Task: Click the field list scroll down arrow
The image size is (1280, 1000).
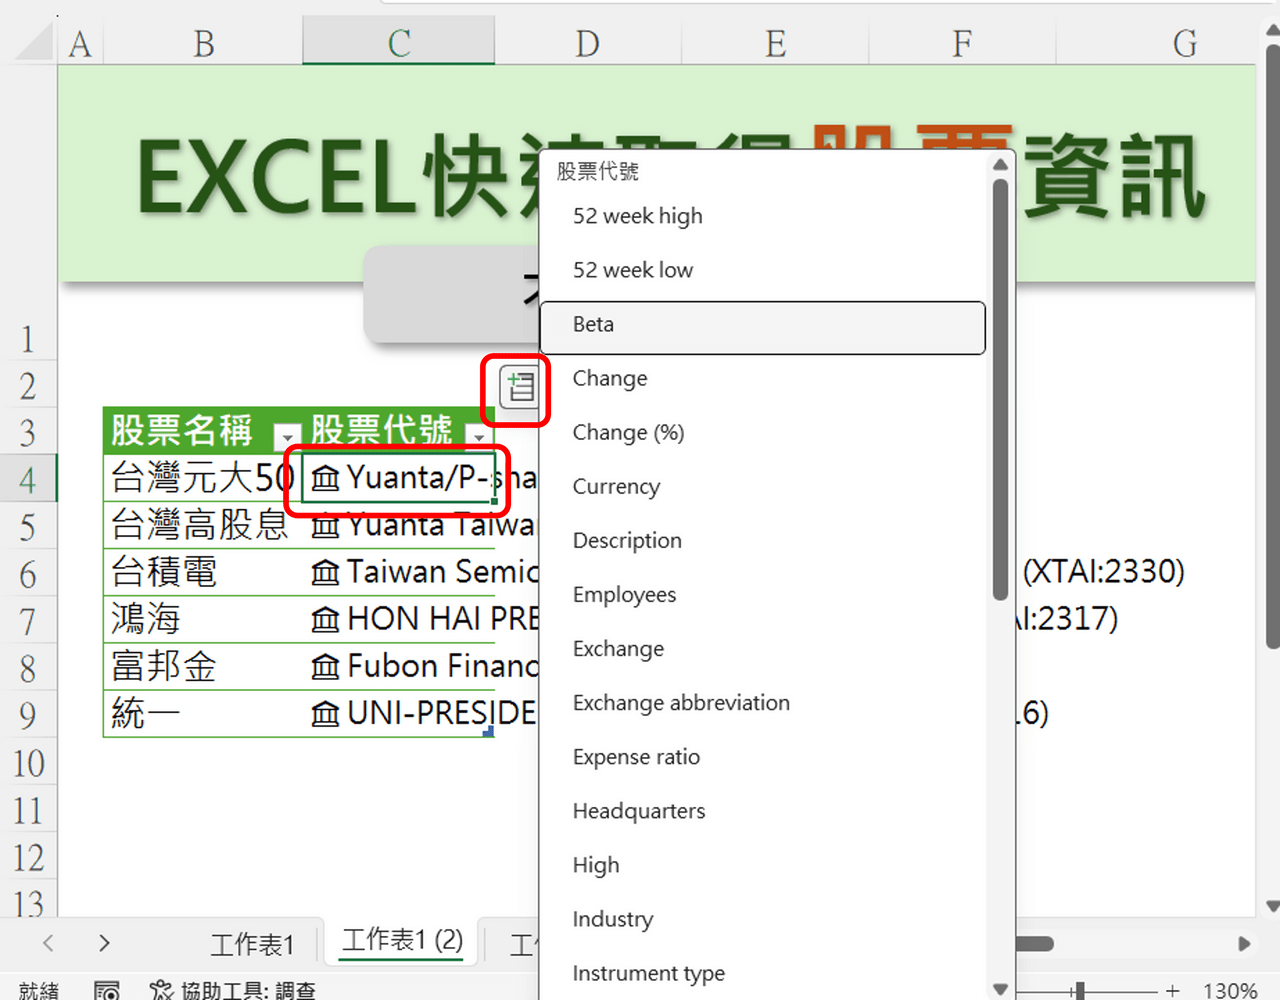Action: 1000,988
